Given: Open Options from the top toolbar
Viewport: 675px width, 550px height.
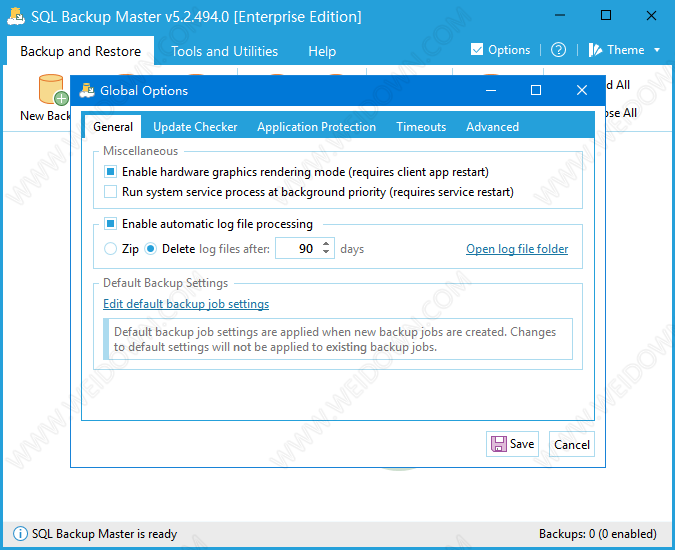Looking at the screenshot, I should 500,50.
